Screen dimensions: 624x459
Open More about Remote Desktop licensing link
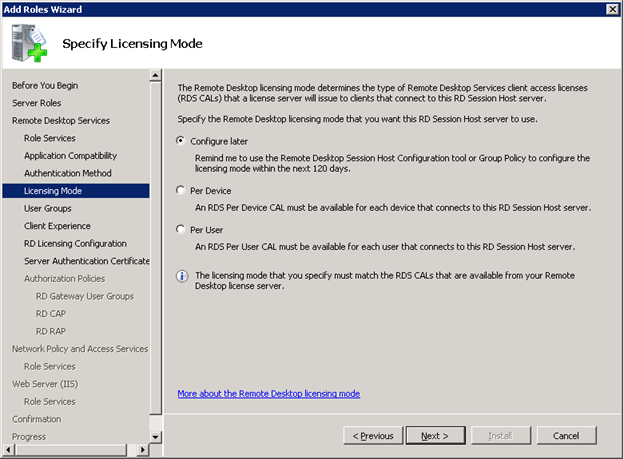[x=268, y=394]
